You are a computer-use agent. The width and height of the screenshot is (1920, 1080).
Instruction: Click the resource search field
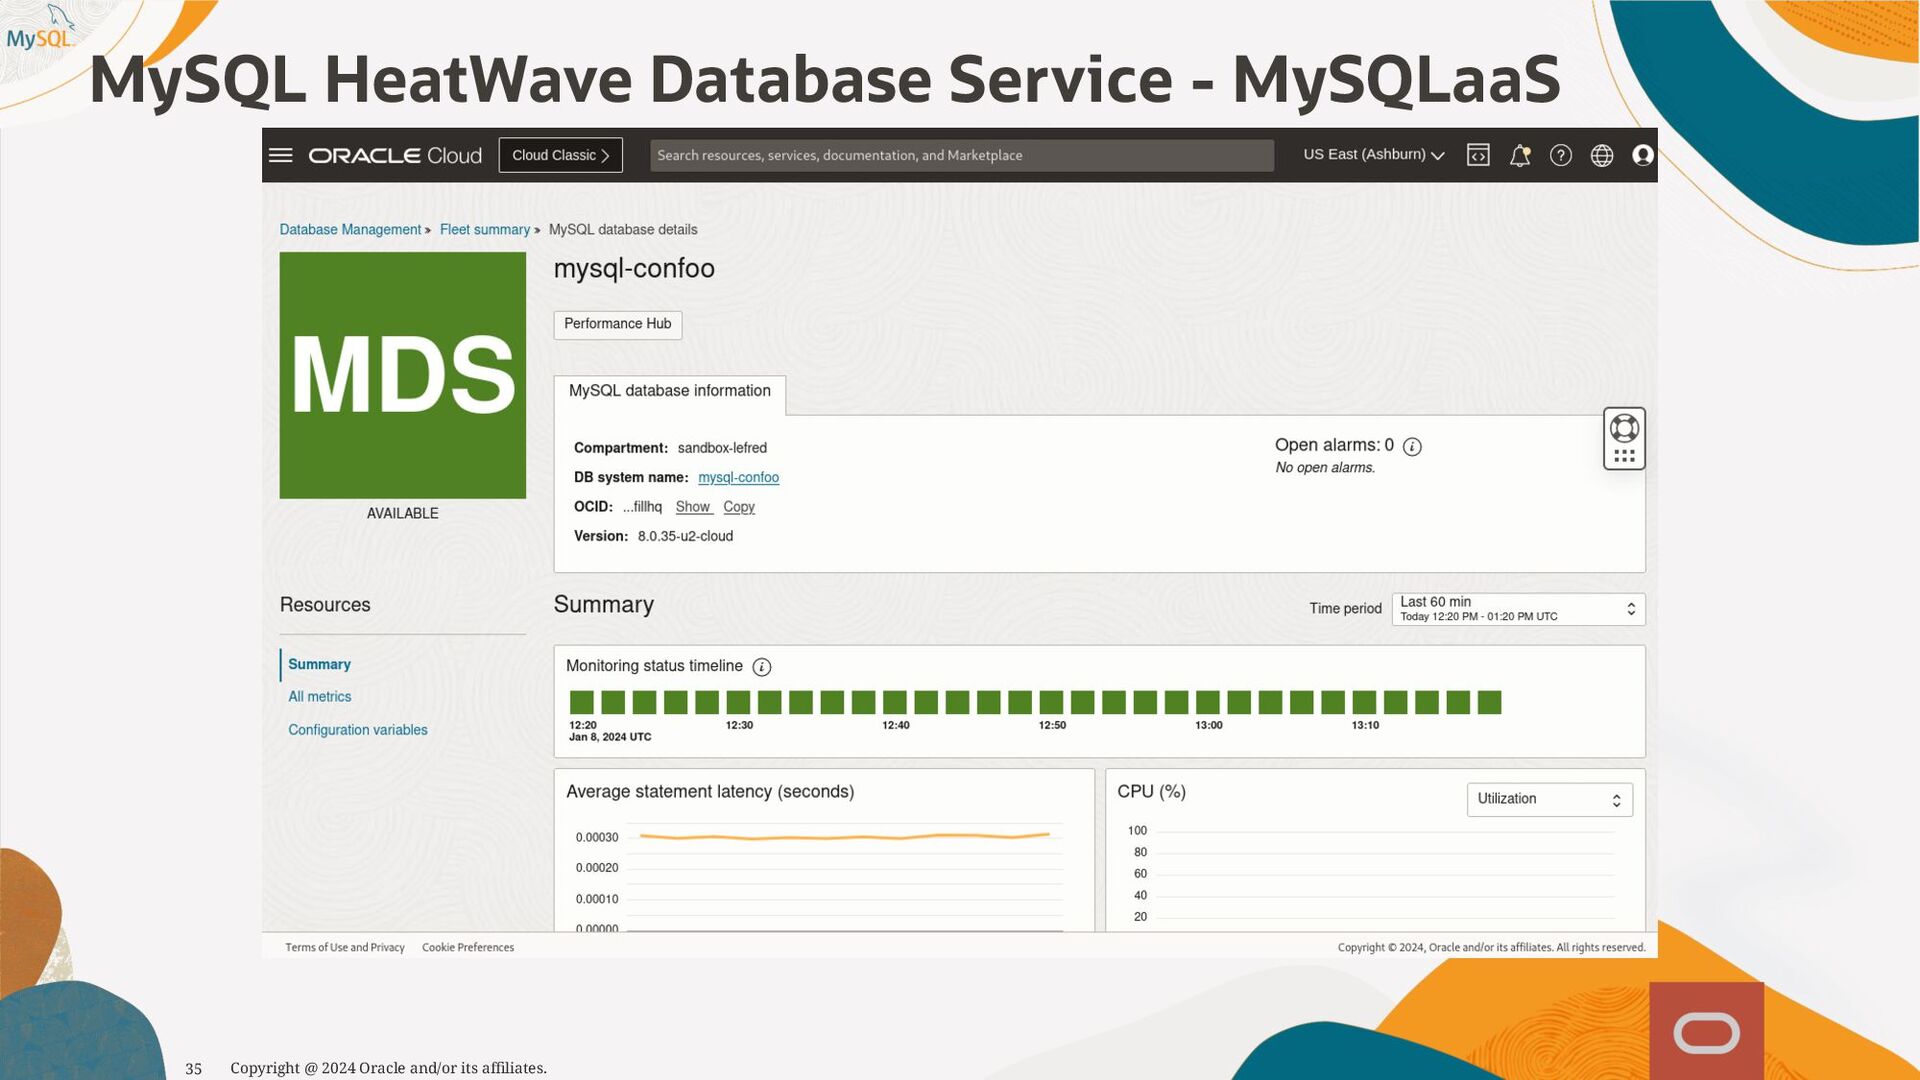coord(962,155)
